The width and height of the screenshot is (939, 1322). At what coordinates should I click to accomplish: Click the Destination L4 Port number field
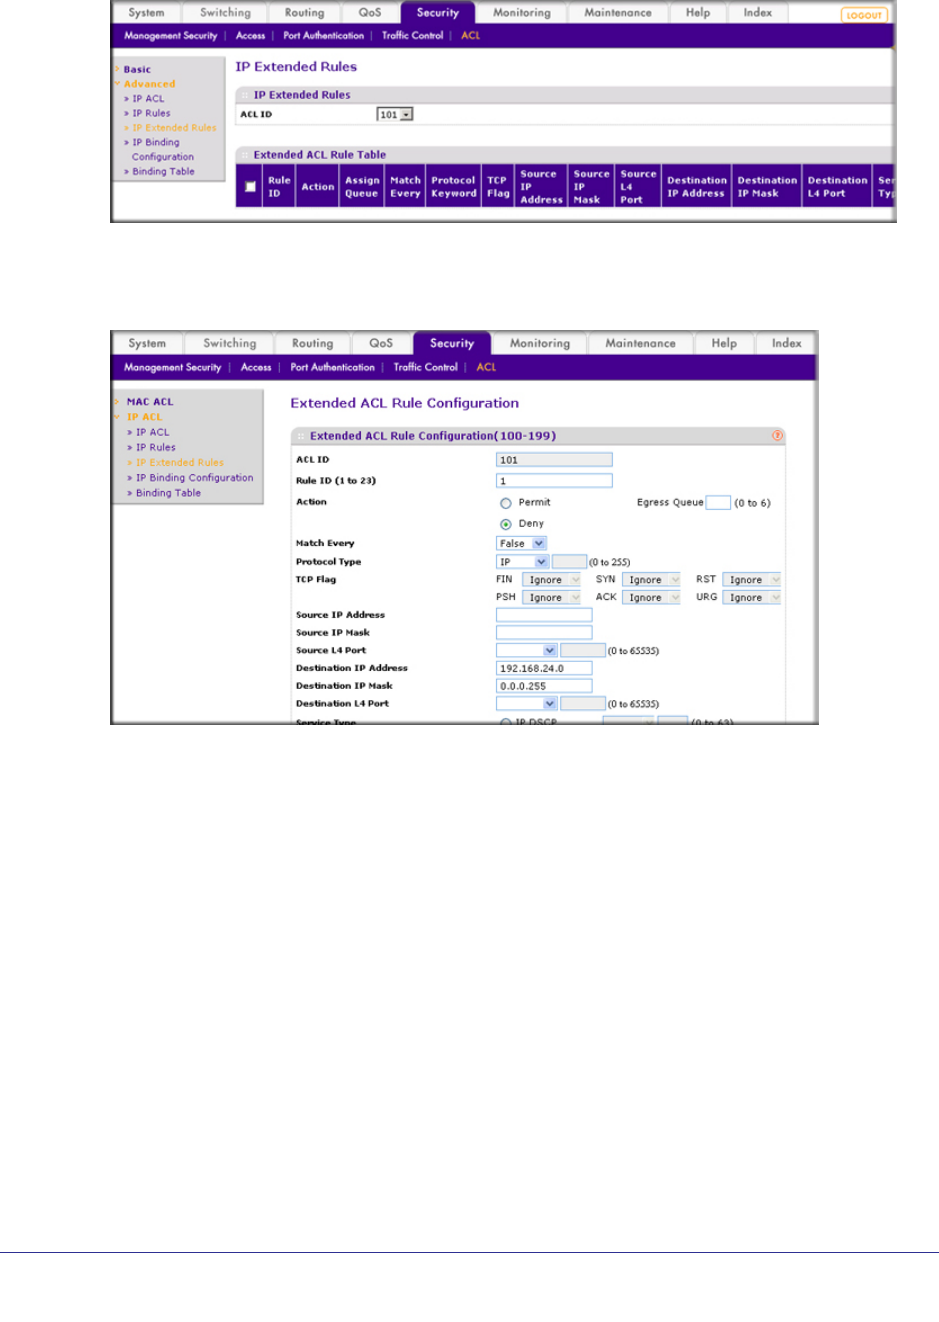[x=583, y=704]
